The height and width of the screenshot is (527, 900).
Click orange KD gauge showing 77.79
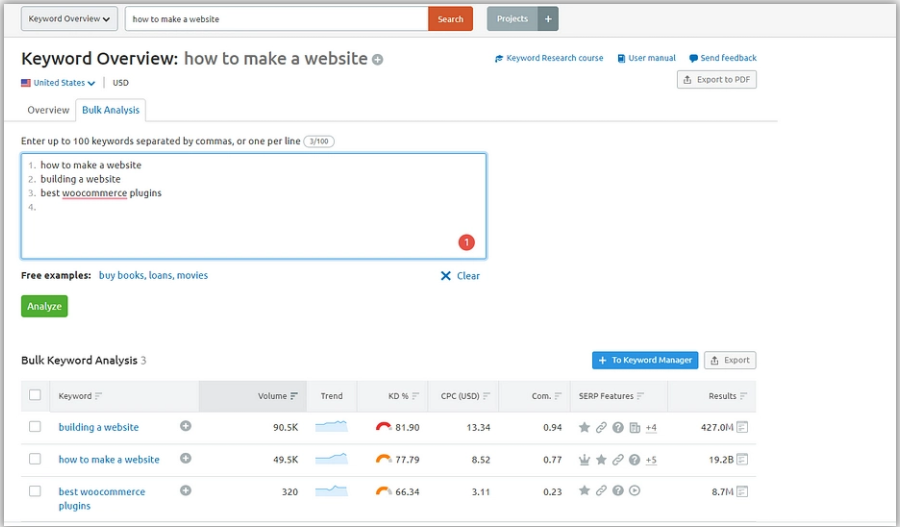click(383, 459)
